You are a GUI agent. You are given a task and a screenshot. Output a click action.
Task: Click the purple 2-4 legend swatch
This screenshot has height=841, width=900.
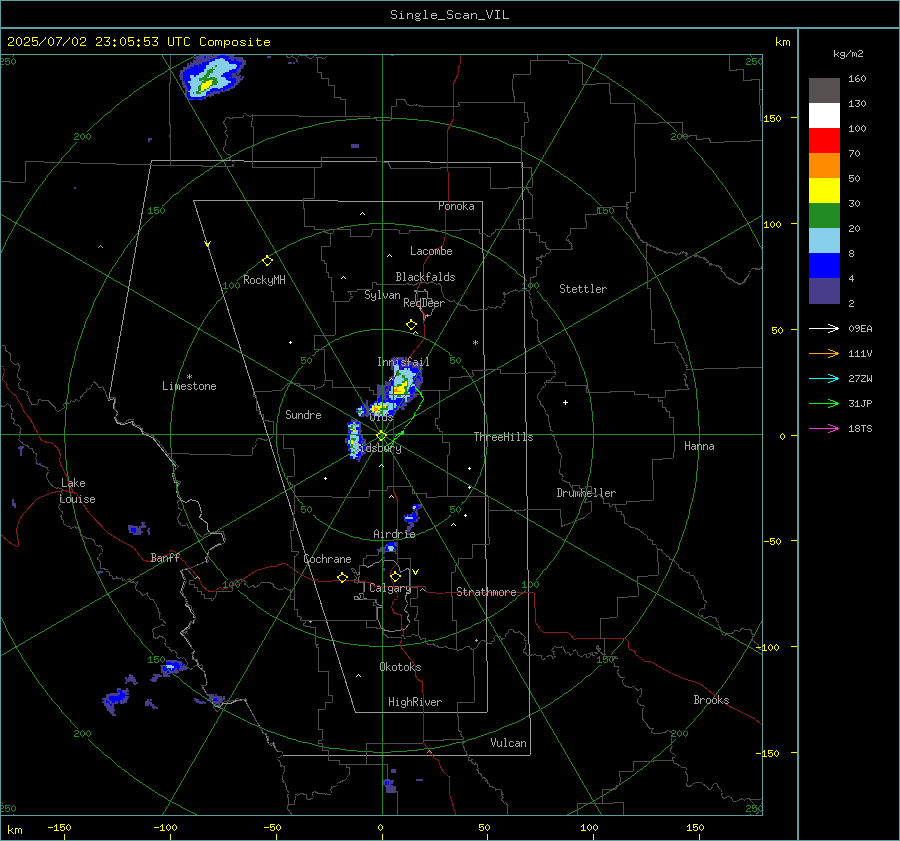point(824,290)
